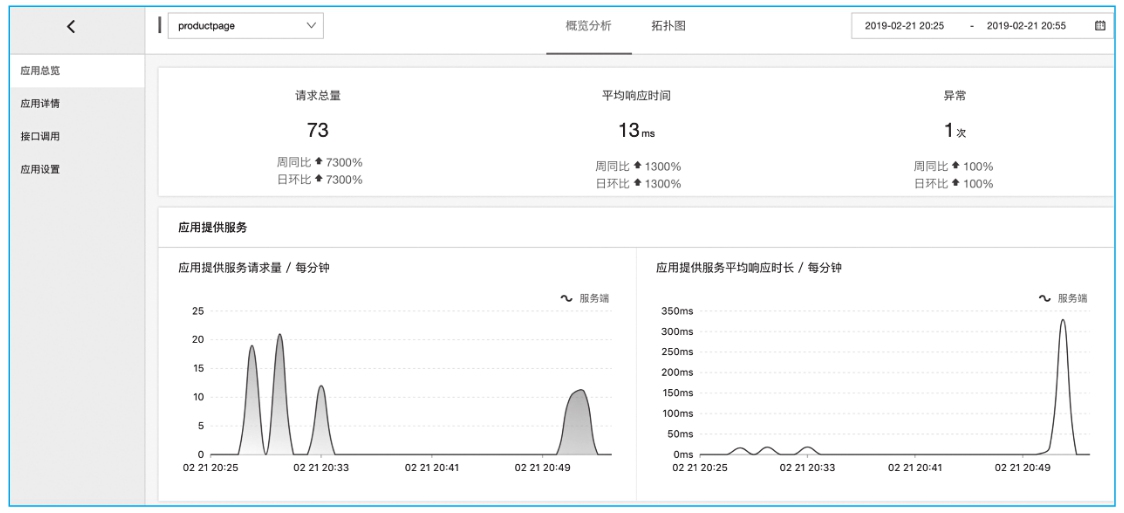
Task: Click the 请求总量 value 73
Action: (x=317, y=130)
